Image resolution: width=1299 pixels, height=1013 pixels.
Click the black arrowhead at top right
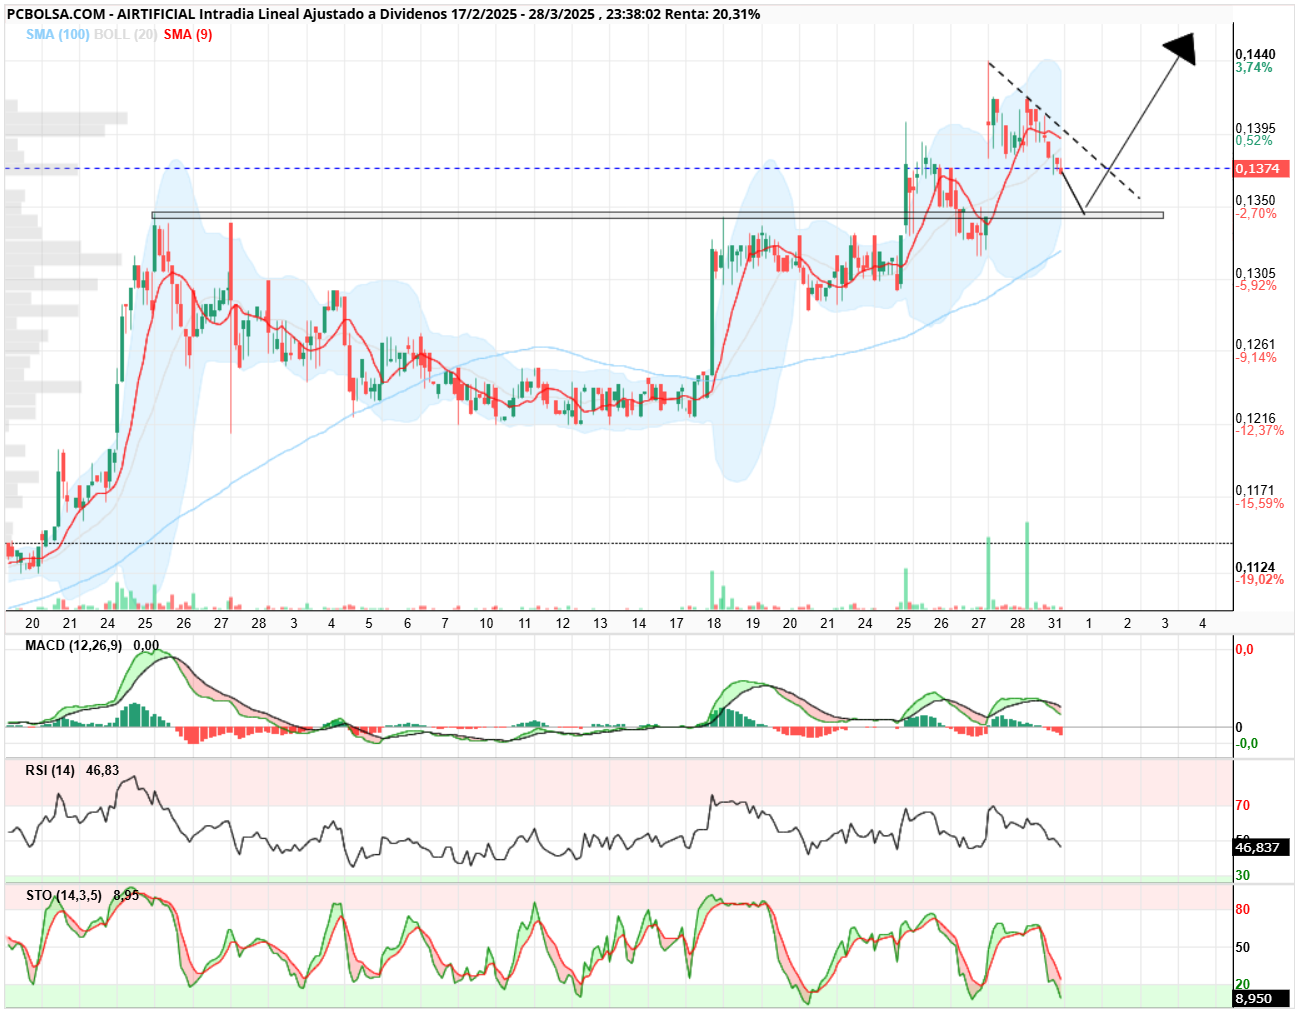1180,49
